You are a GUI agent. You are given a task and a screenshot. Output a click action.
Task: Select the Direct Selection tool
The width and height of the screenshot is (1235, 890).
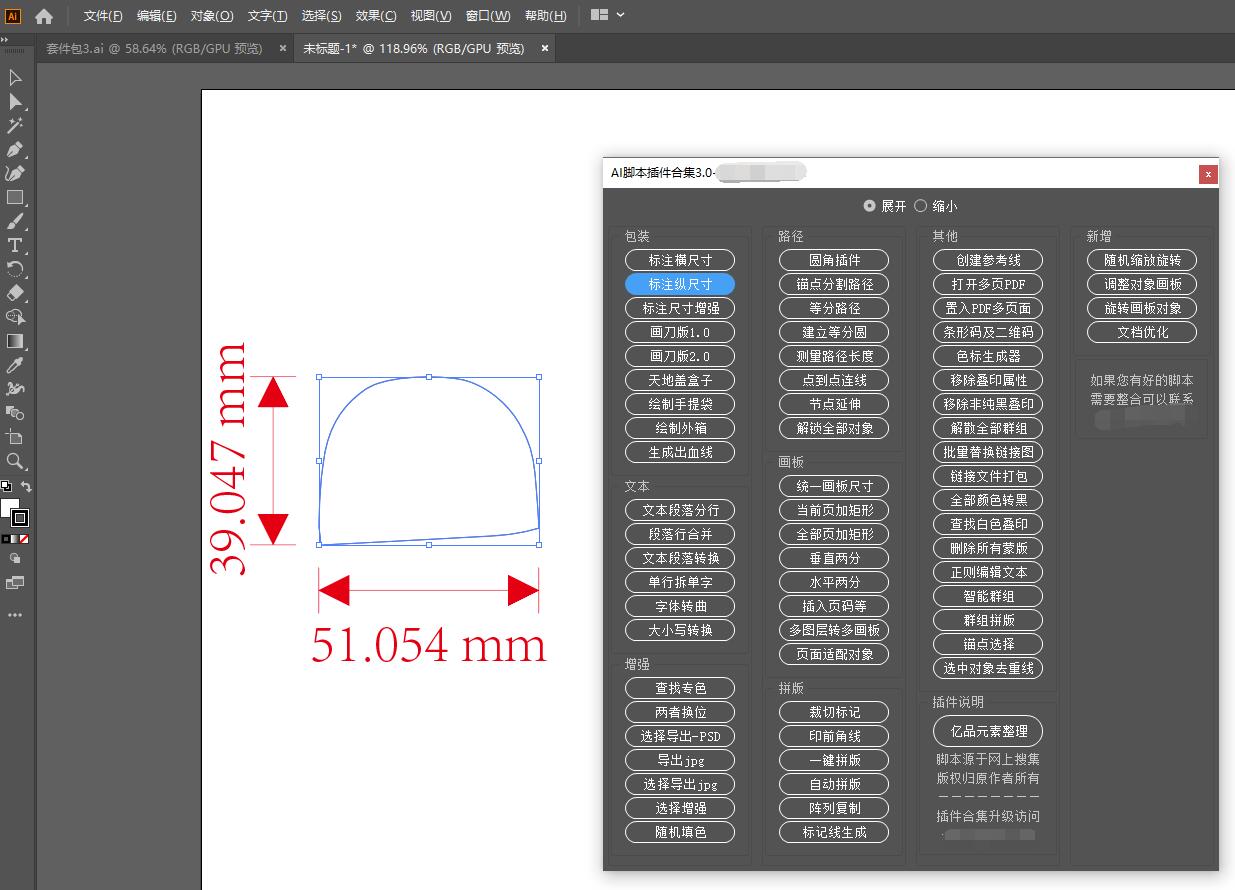[15, 102]
